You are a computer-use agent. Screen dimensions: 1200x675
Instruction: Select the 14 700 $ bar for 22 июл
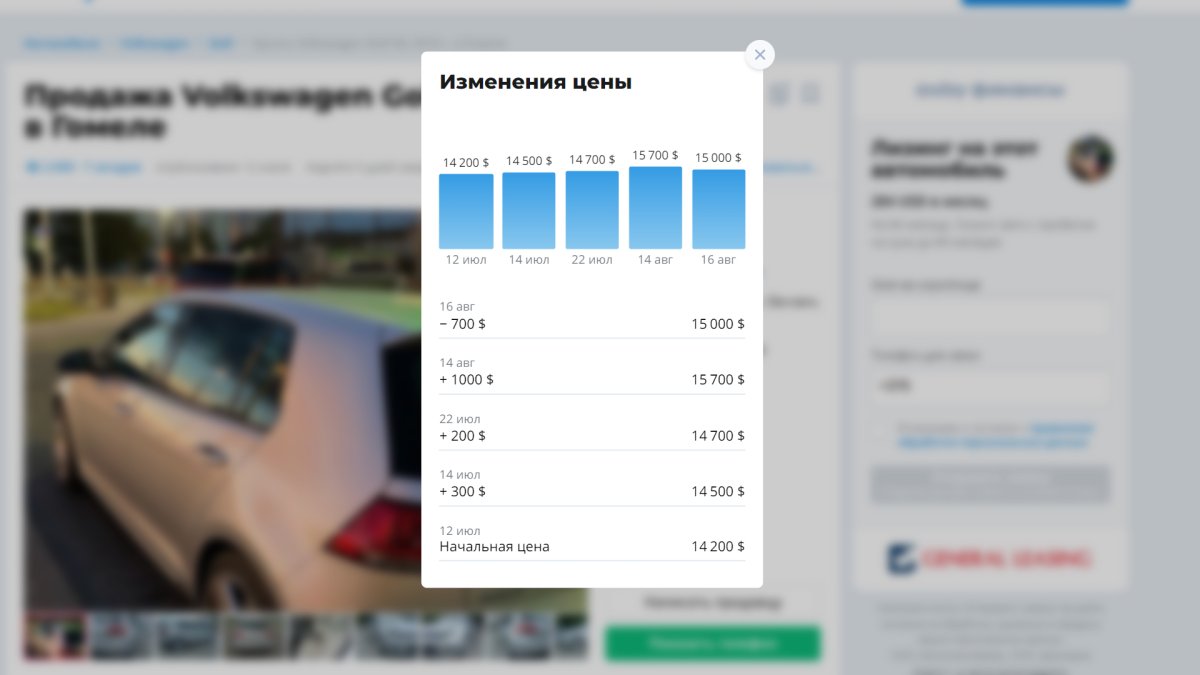coord(592,210)
